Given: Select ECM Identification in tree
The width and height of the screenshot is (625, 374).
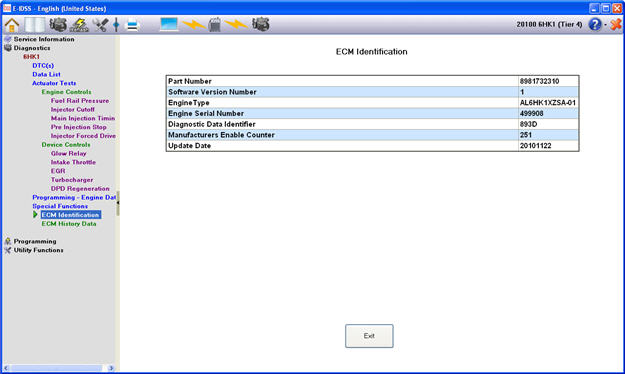Looking at the screenshot, I should click(71, 215).
